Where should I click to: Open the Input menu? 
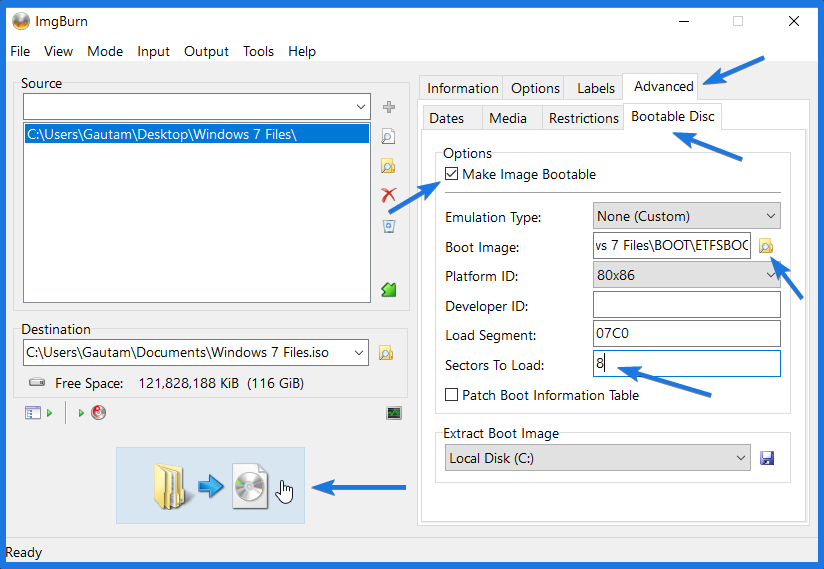tap(153, 51)
